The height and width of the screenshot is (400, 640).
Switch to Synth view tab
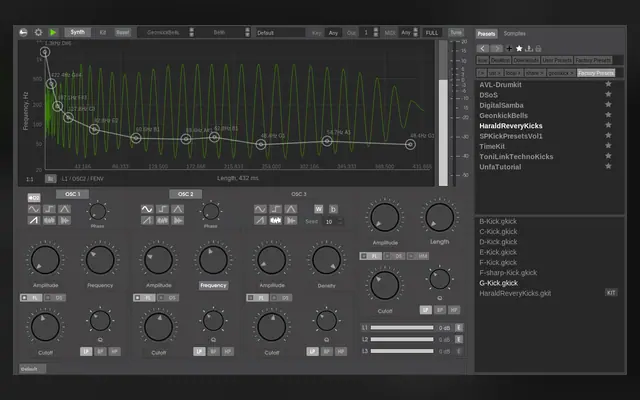click(x=78, y=32)
